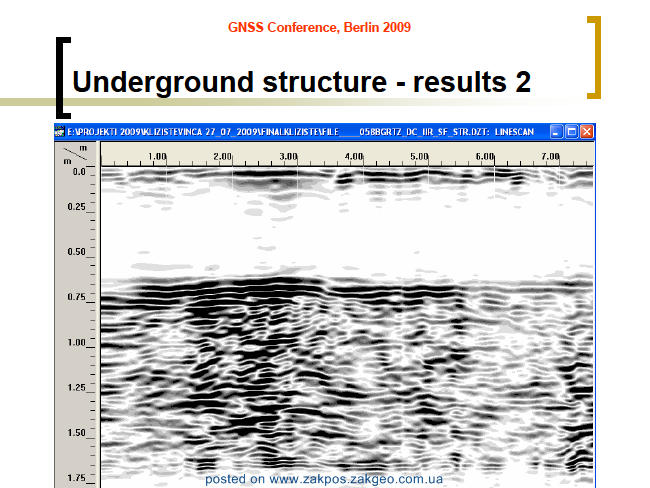This screenshot has height=488, width=650.
Task: Click the 1.00 mark on horizontal ruler
Action: (x=158, y=156)
